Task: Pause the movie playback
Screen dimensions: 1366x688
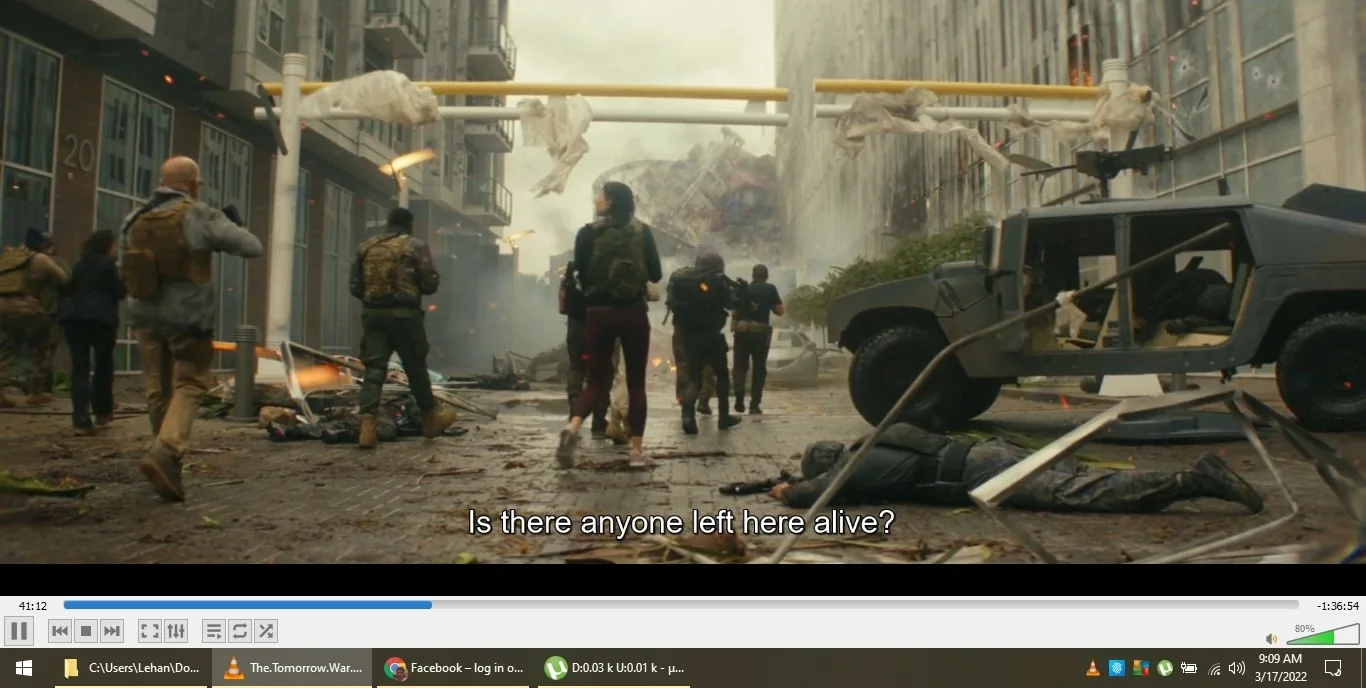Action: [x=19, y=631]
